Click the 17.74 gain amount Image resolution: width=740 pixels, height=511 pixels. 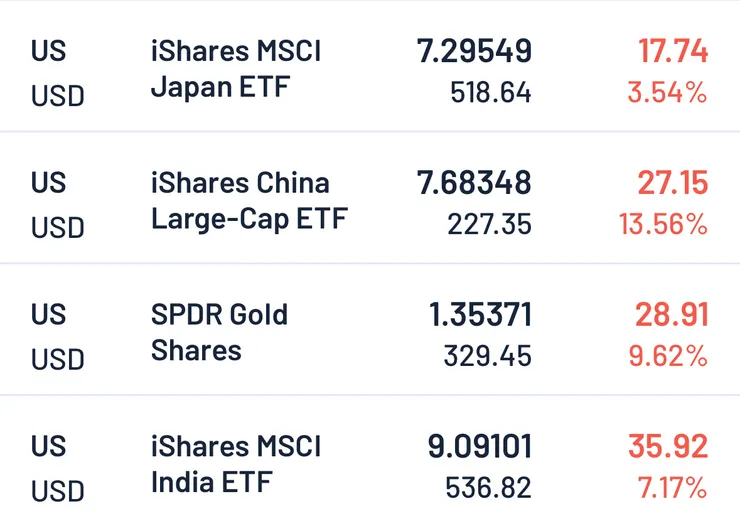(x=672, y=51)
